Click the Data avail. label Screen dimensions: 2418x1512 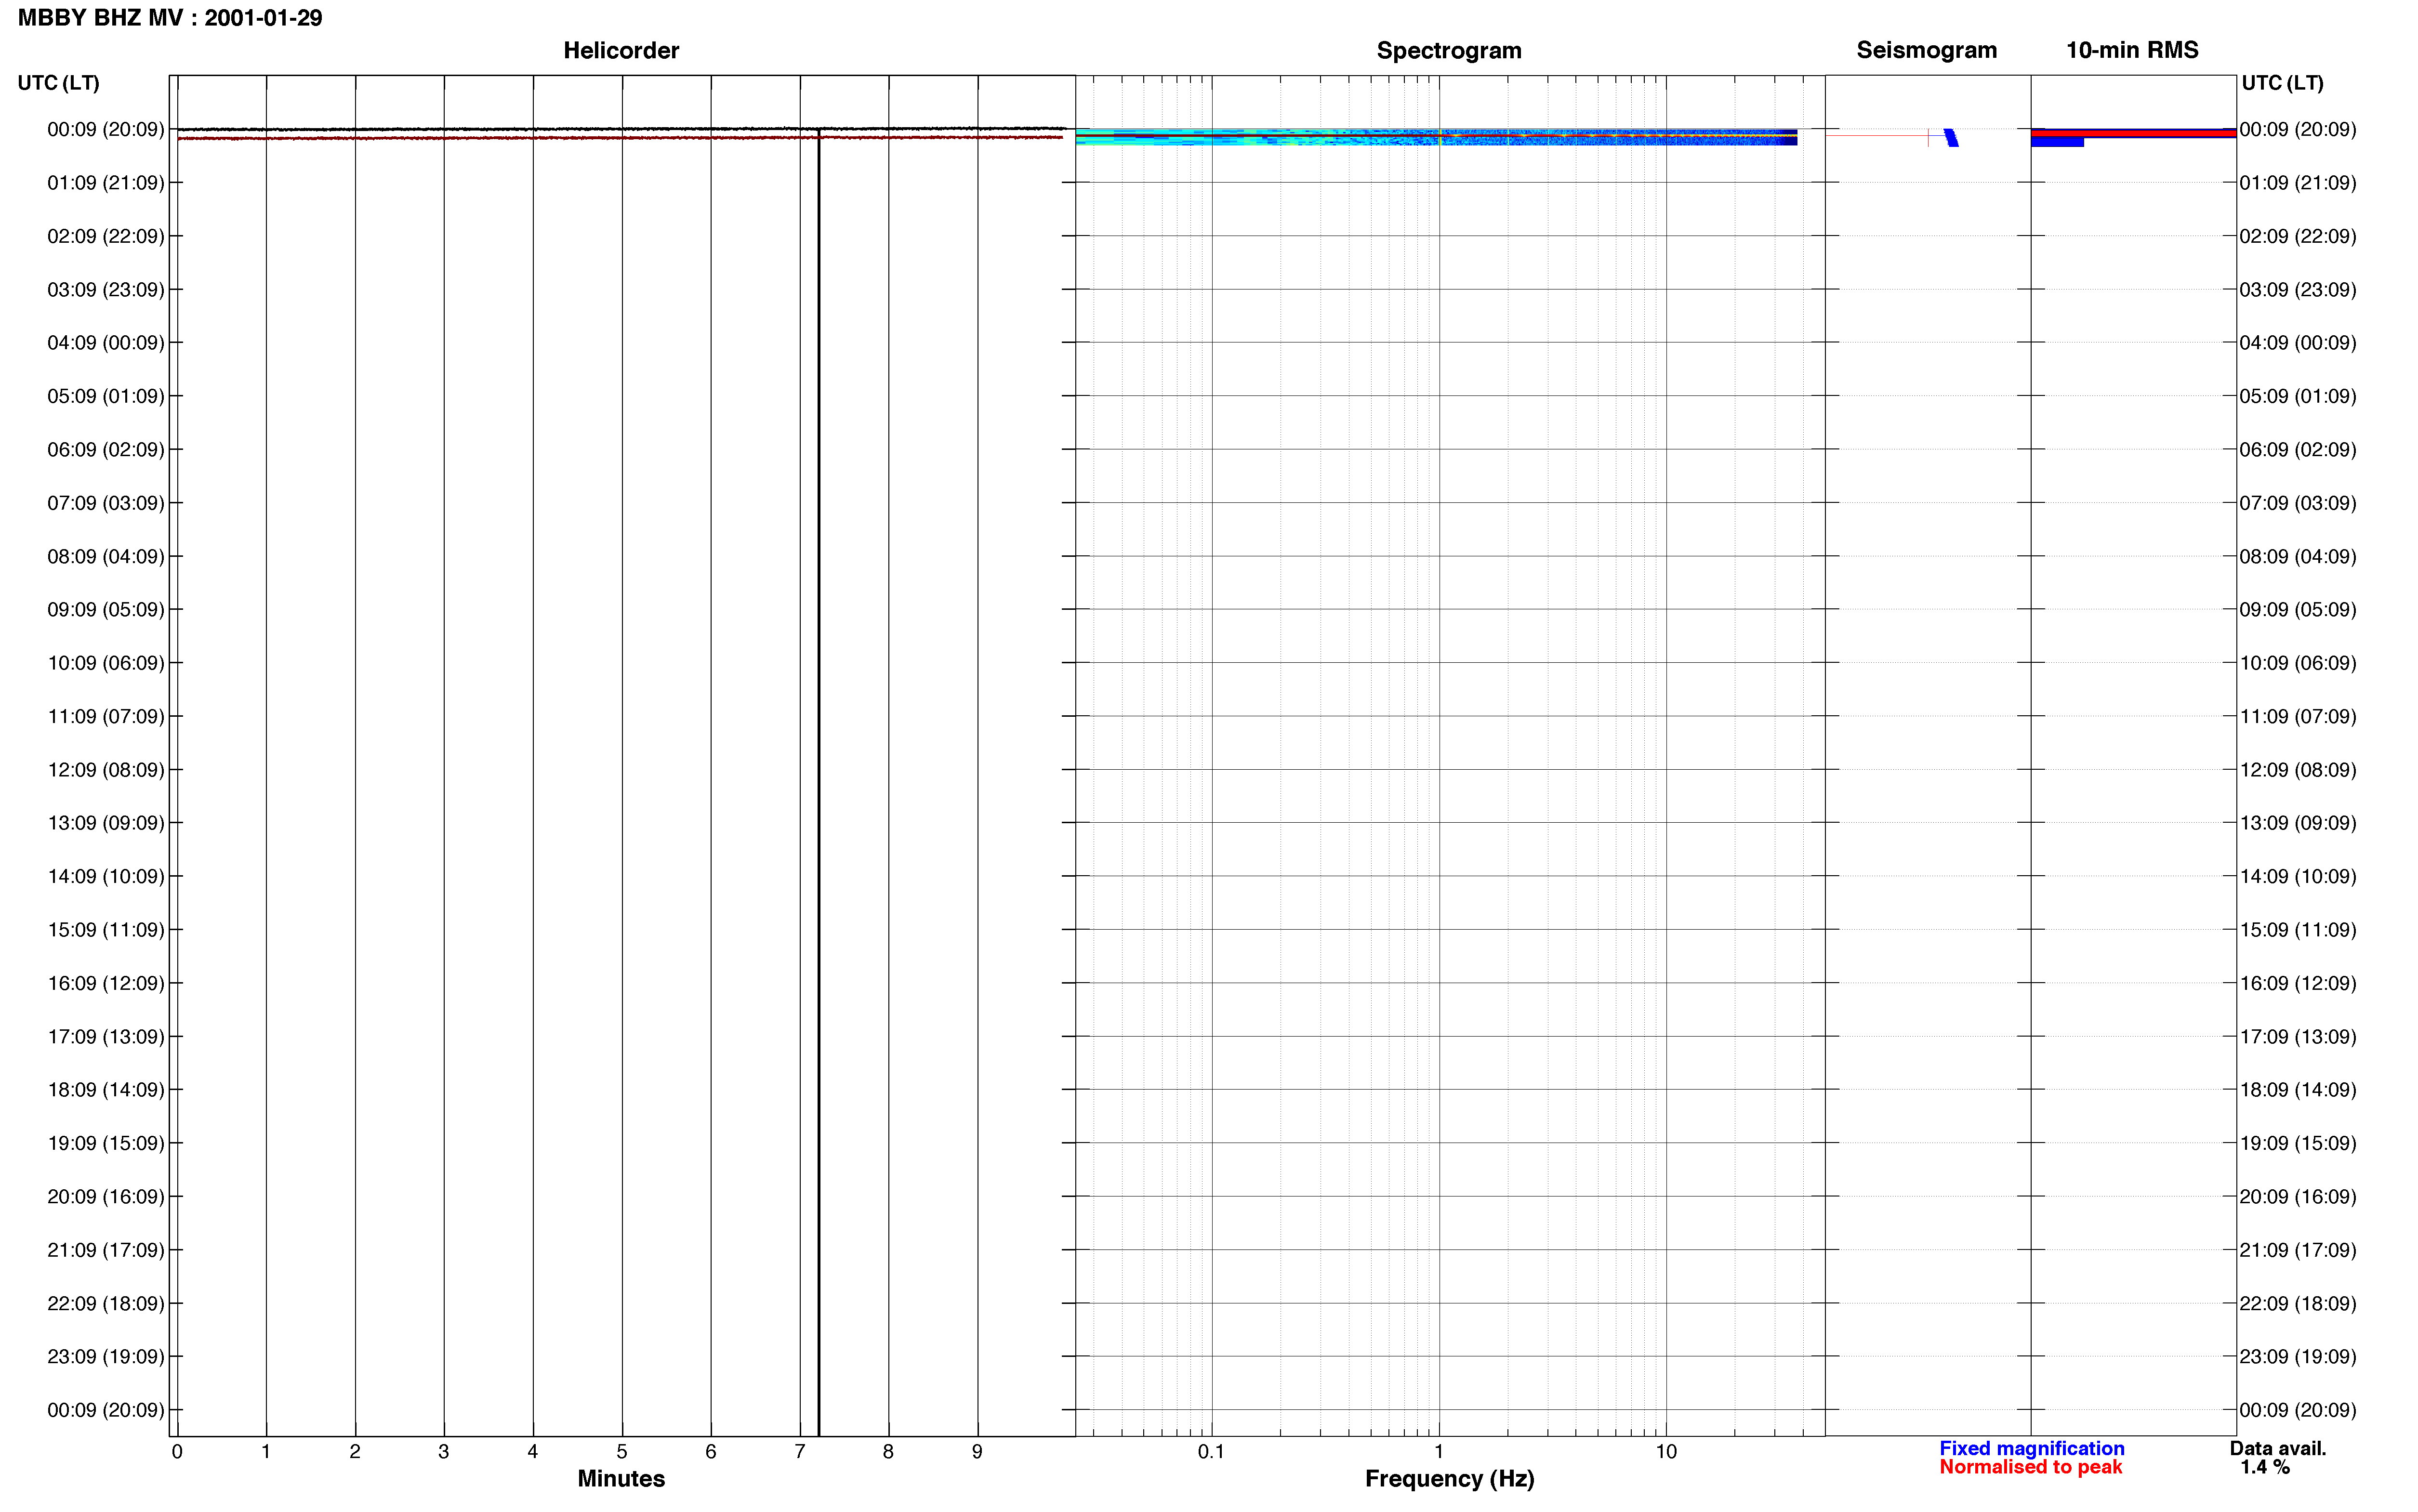[2278, 1448]
